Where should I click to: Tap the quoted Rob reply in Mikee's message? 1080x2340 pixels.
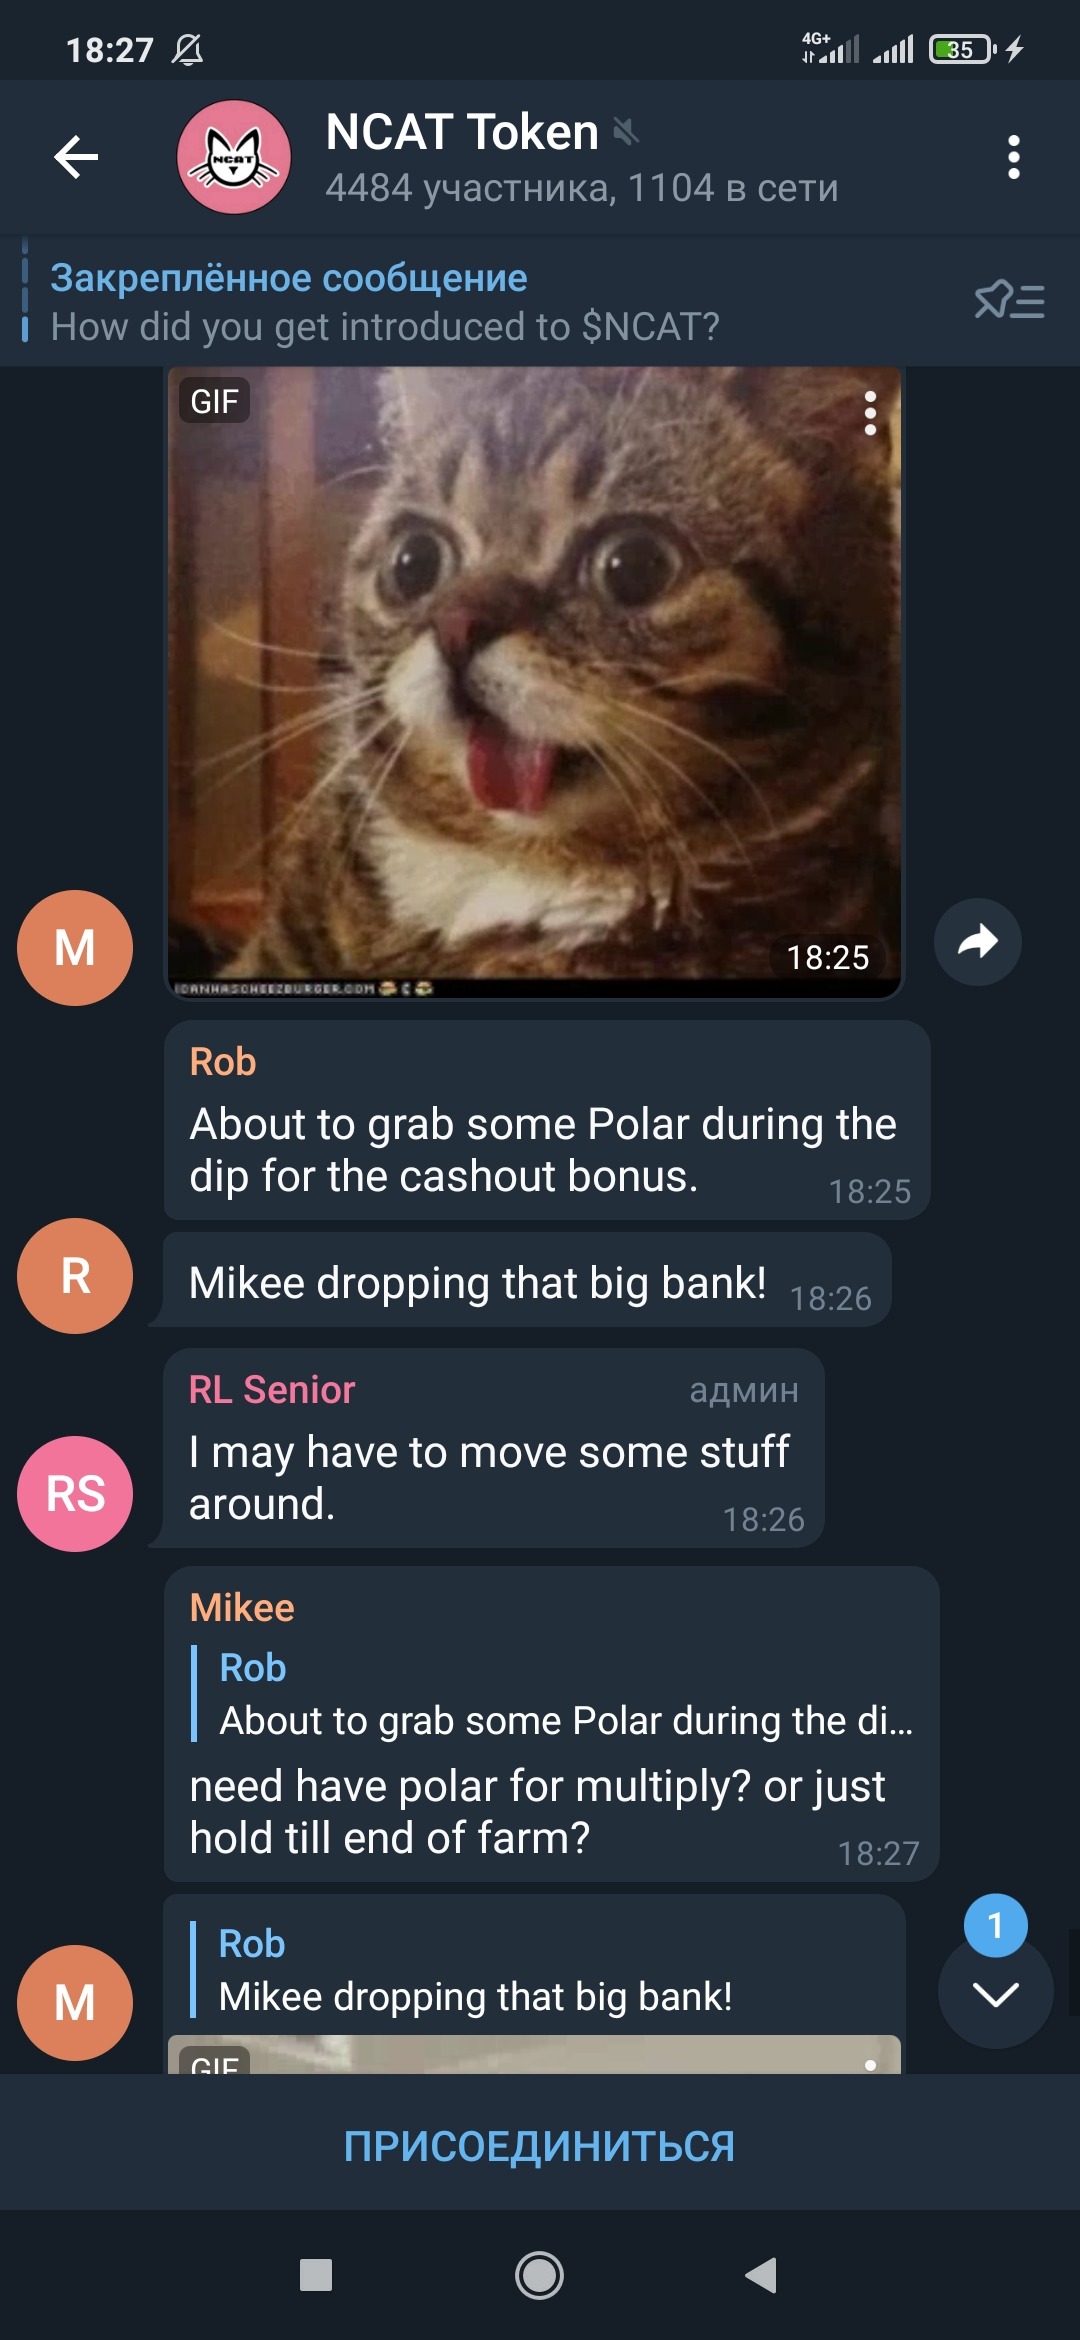coord(553,1694)
